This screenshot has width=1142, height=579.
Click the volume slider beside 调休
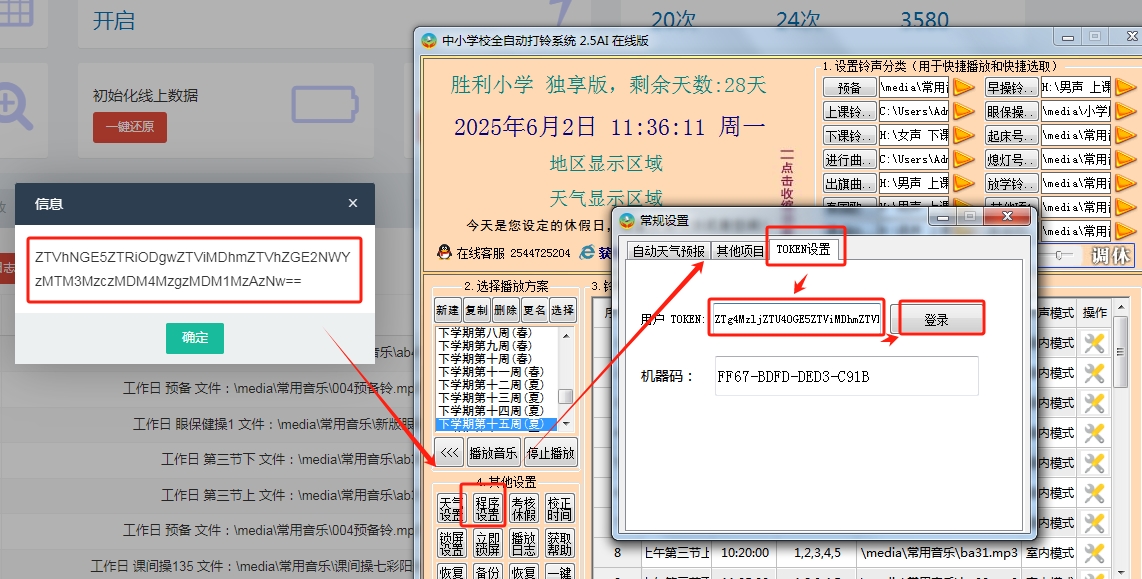coord(1060,255)
